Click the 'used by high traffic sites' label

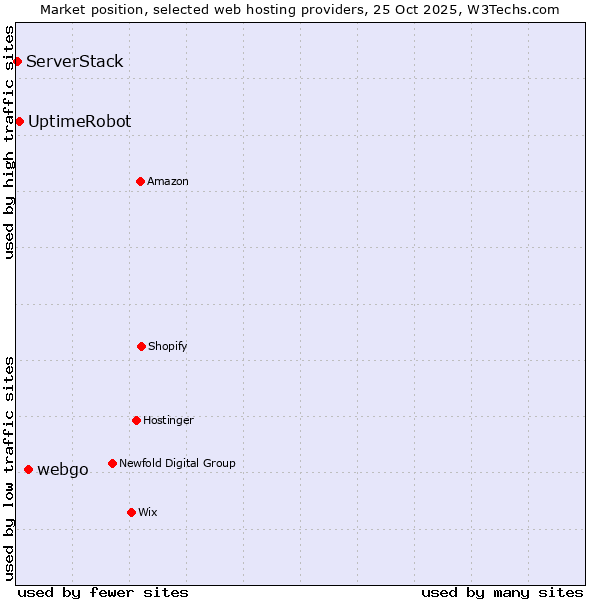pos(9,142)
